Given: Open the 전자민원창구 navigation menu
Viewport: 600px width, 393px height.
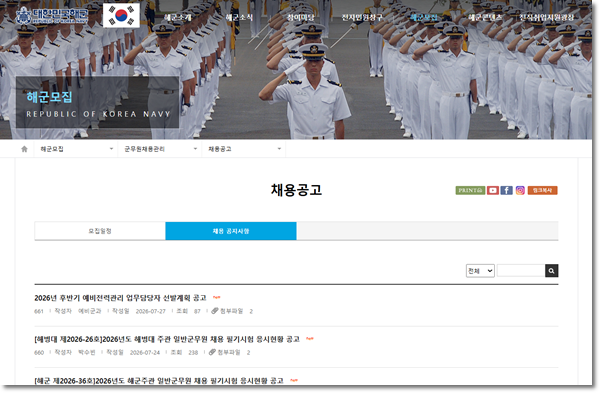Looking at the screenshot, I should click(362, 17).
